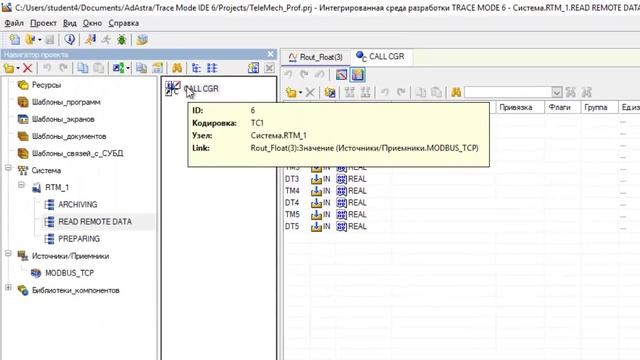The image size is (640, 360).
Task: Click red X delete icon in navigator toolbar
Action: pyautogui.click(x=27, y=68)
